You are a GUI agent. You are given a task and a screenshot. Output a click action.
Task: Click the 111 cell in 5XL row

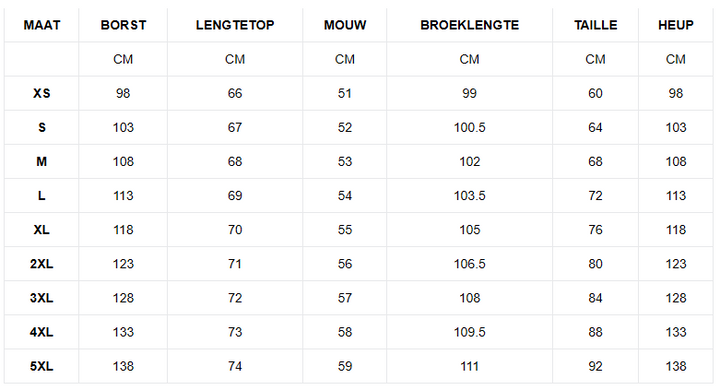point(469,366)
